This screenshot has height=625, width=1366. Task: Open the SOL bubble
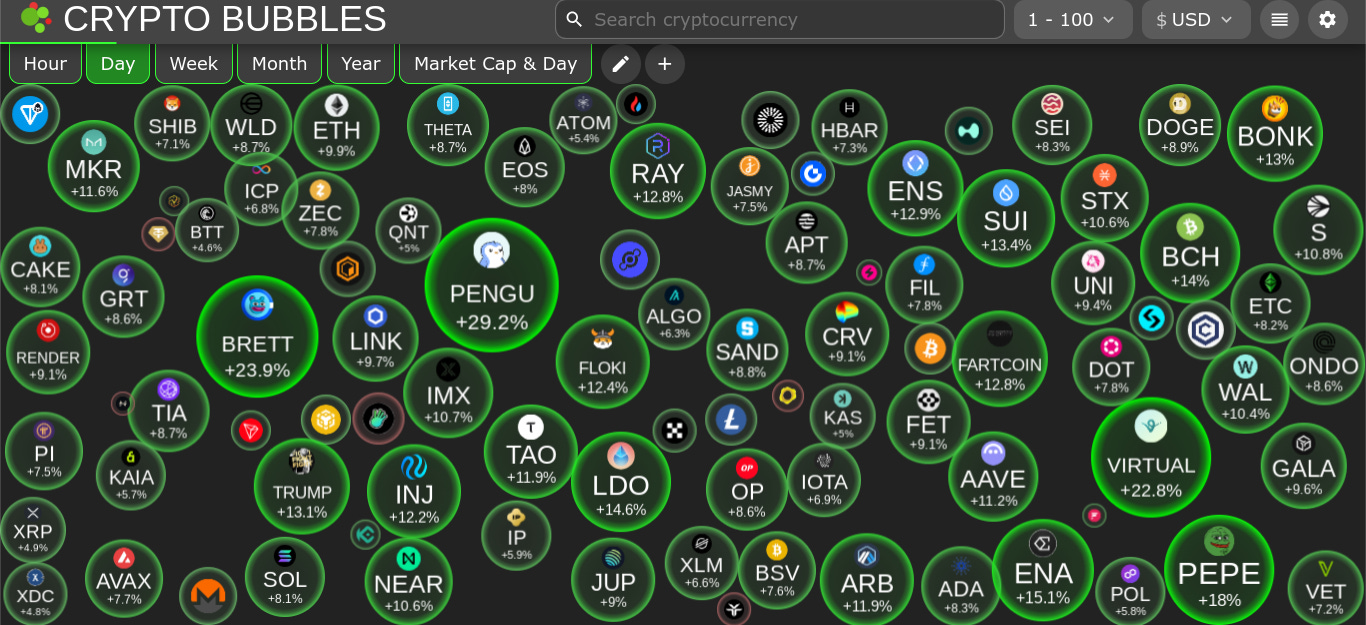click(285, 577)
